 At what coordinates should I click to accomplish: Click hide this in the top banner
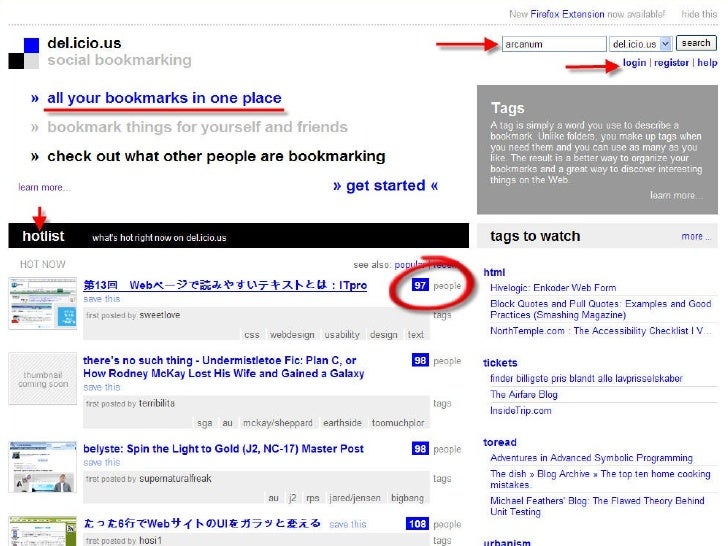pyautogui.click(x=699, y=14)
